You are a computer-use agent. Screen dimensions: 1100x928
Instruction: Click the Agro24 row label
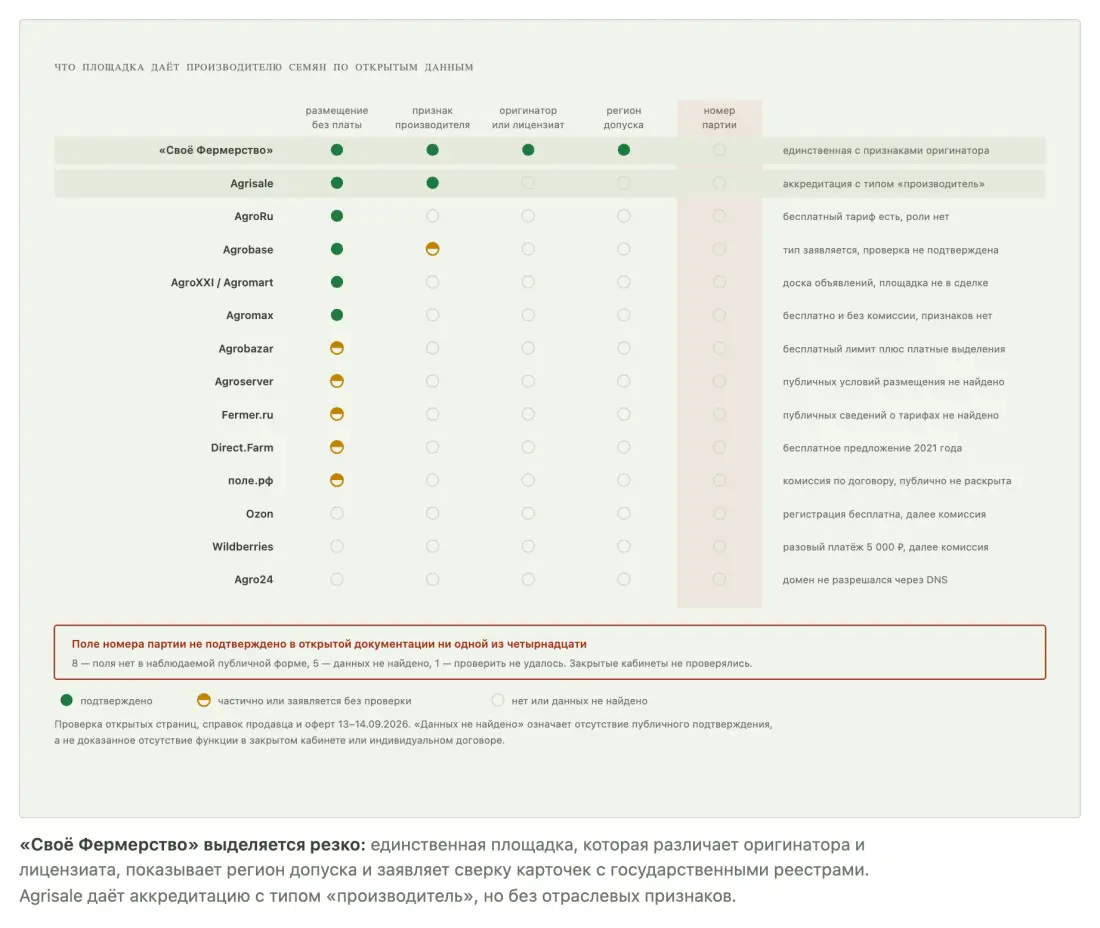[253, 580]
